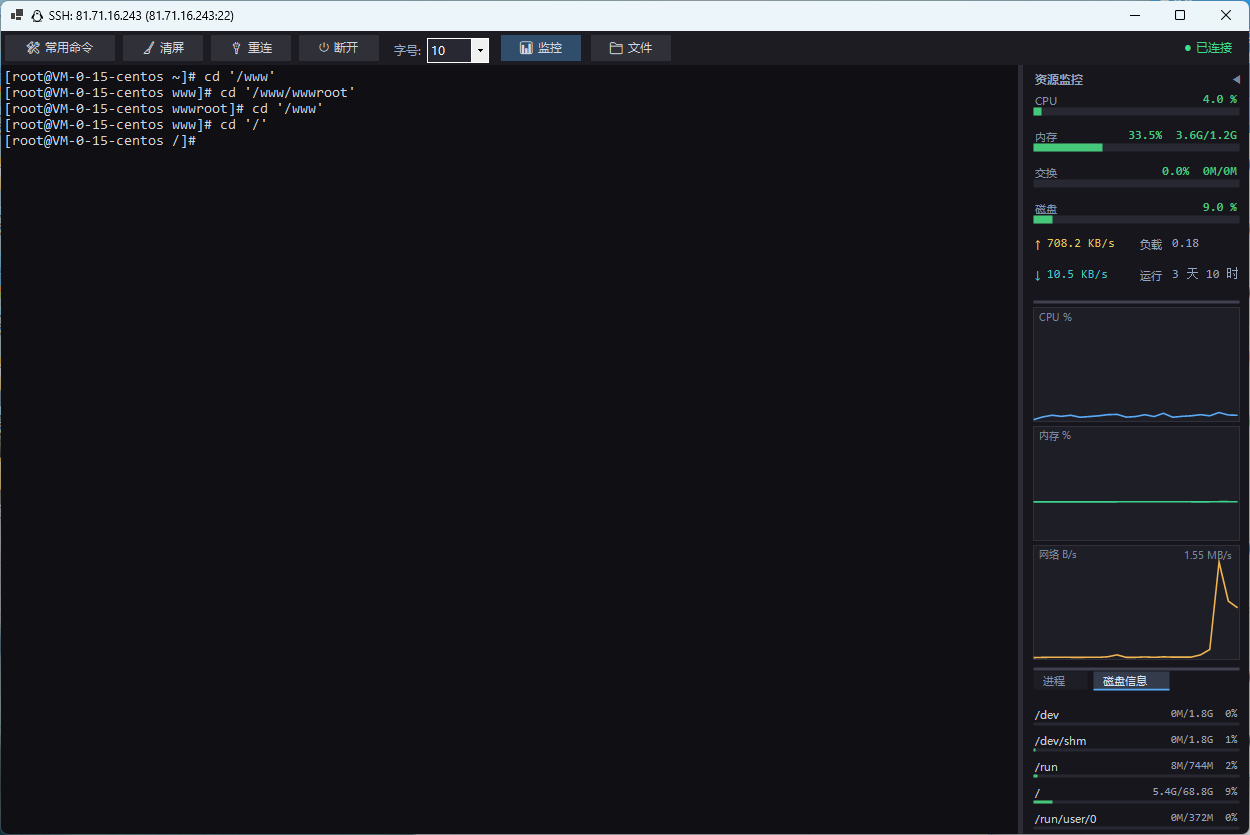The height and width of the screenshot is (835, 1250).
Task: Collapse the 资源监控 panel via triangle arrow
Action: point(1236,79)
